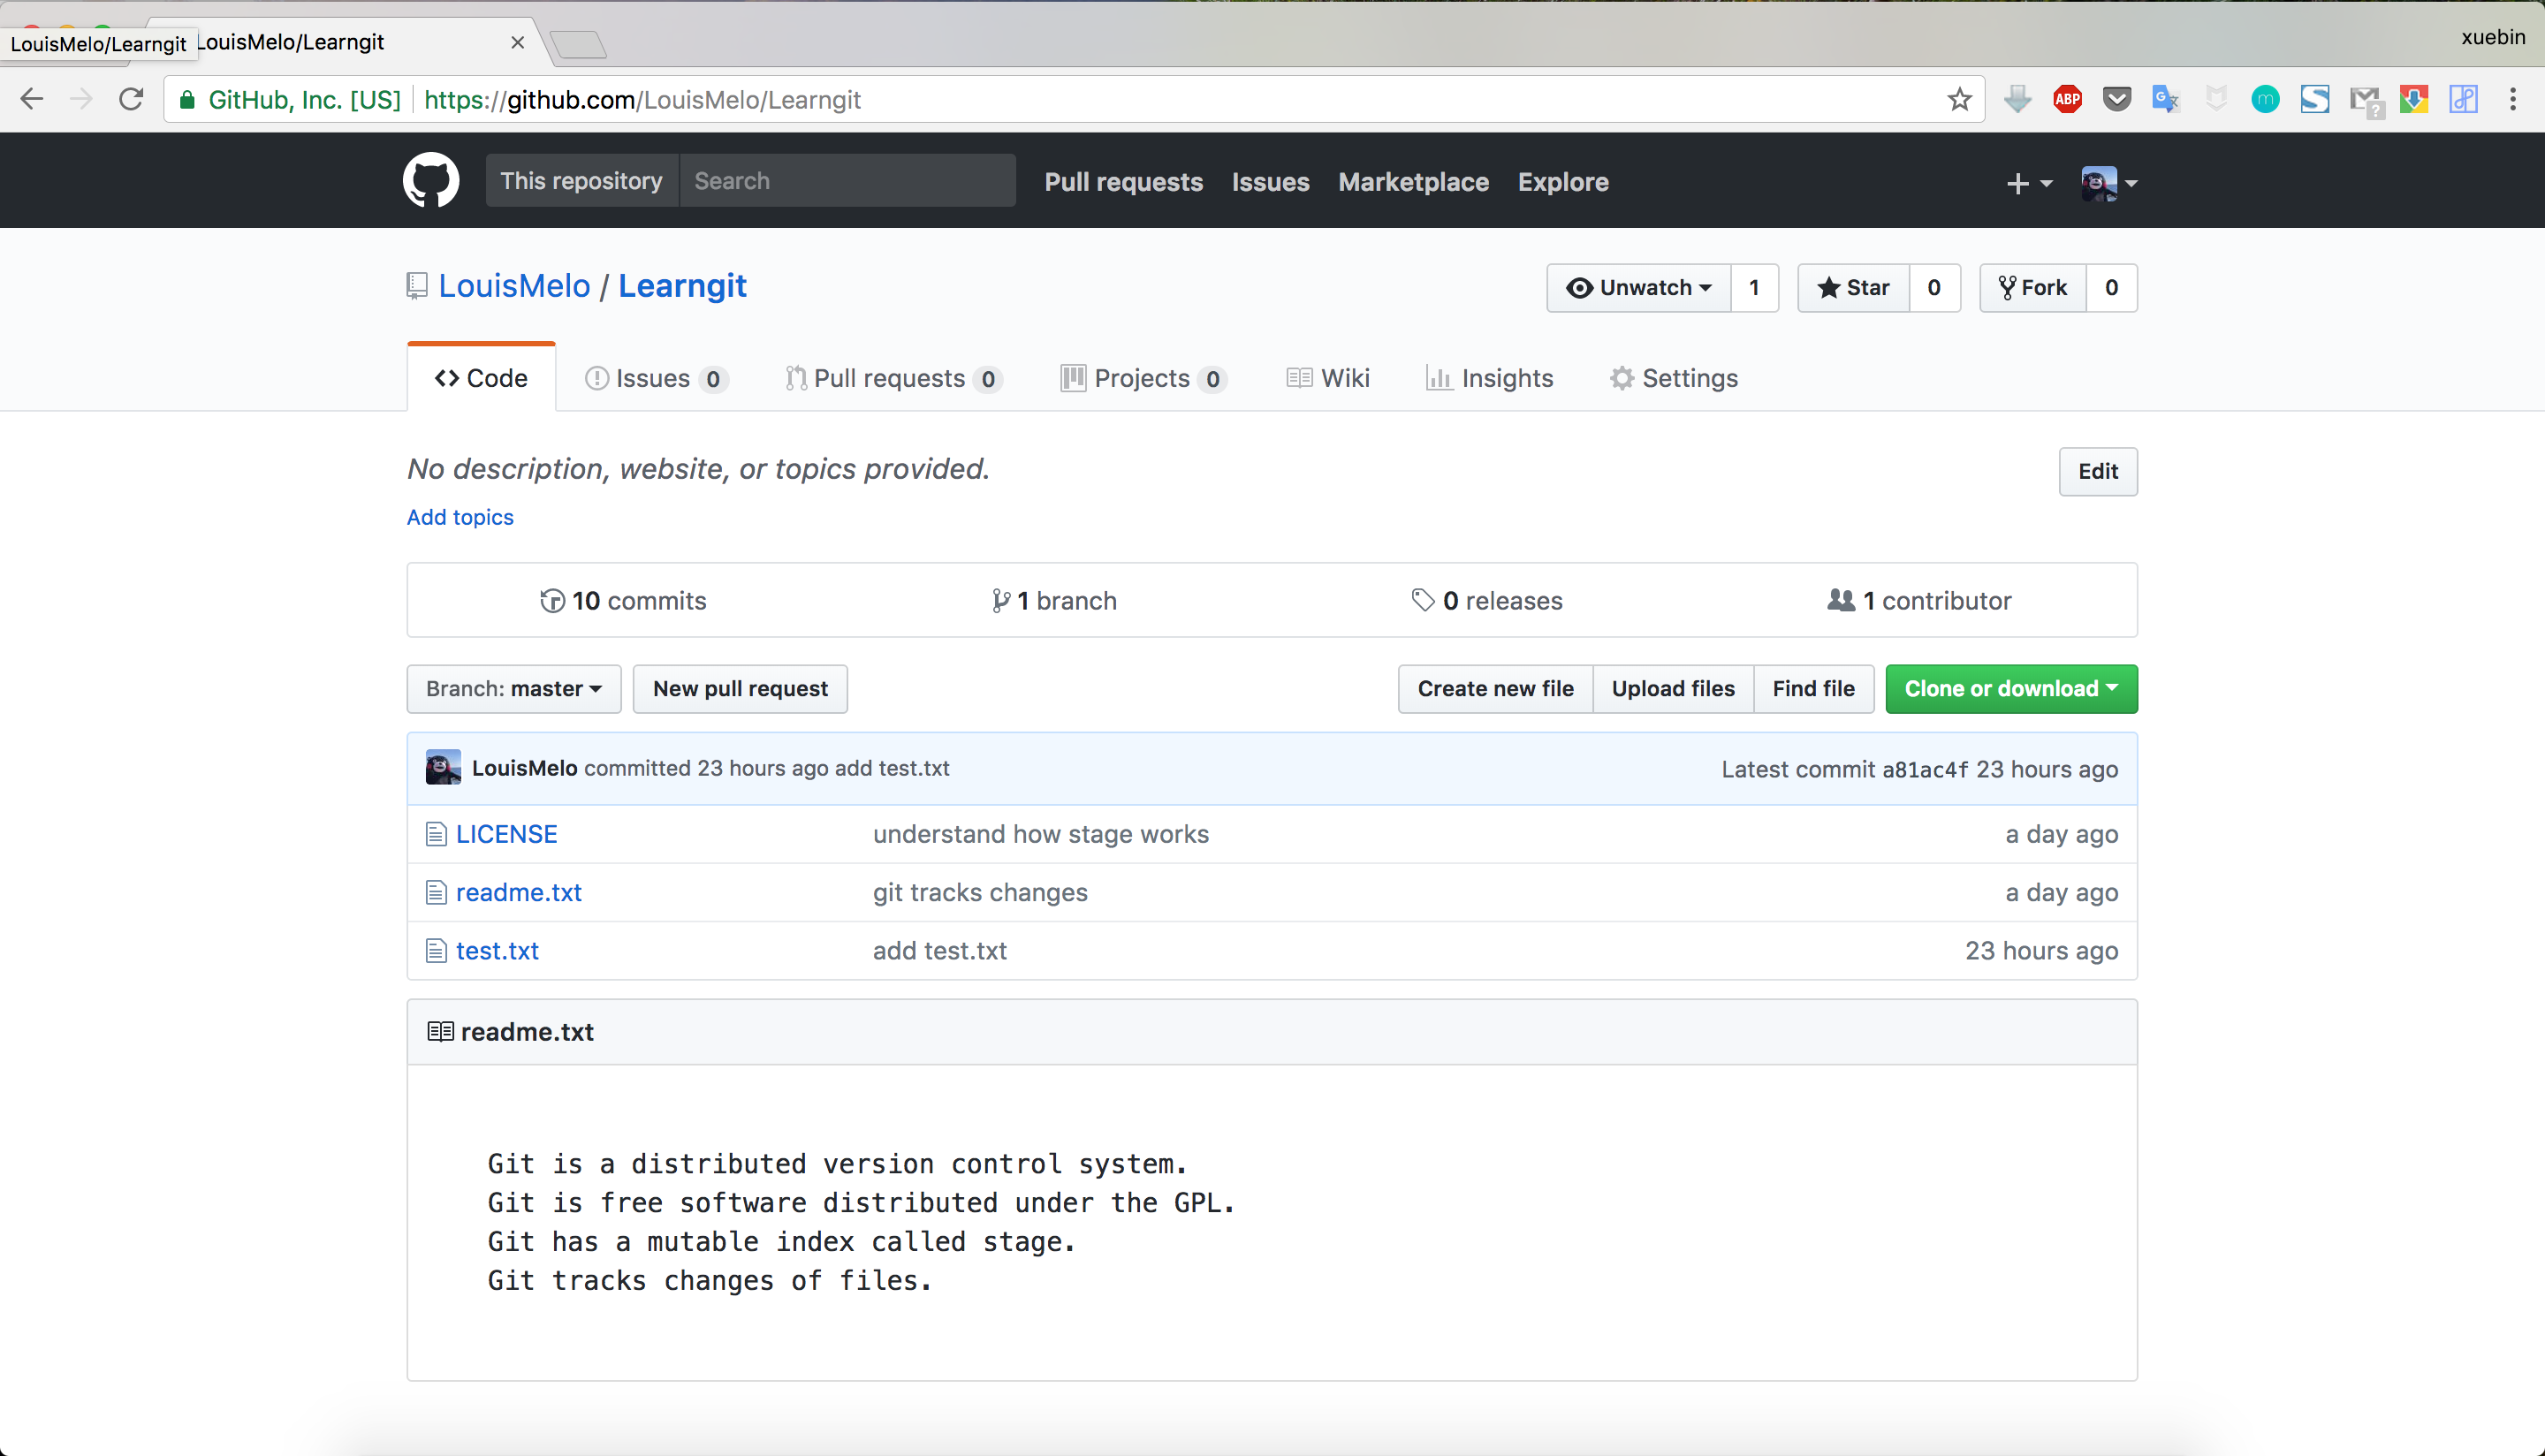Open the plus create-new dropdown
The image size is (2545, 1456).
[2029, 183]
